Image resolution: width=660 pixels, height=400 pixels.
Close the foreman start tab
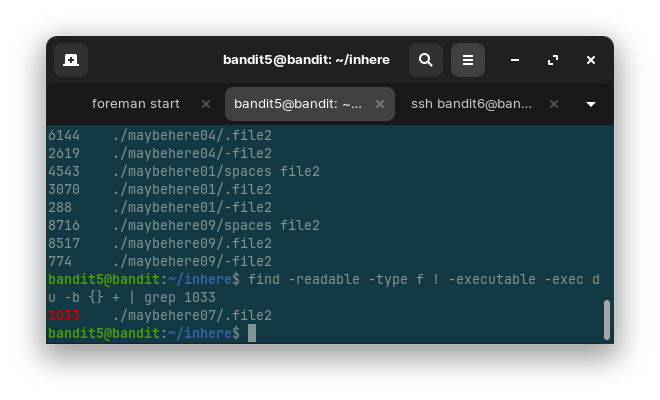point(205,104)
